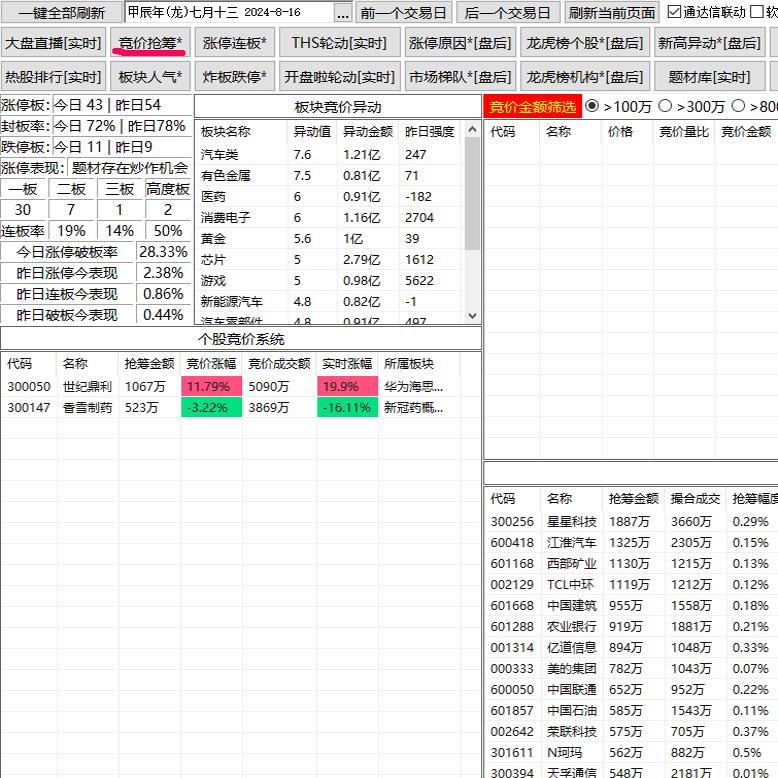This screenshot has width=778, height=778.
Task: Select the 汽车类 sector row
Action: click(x=330, y=154)
